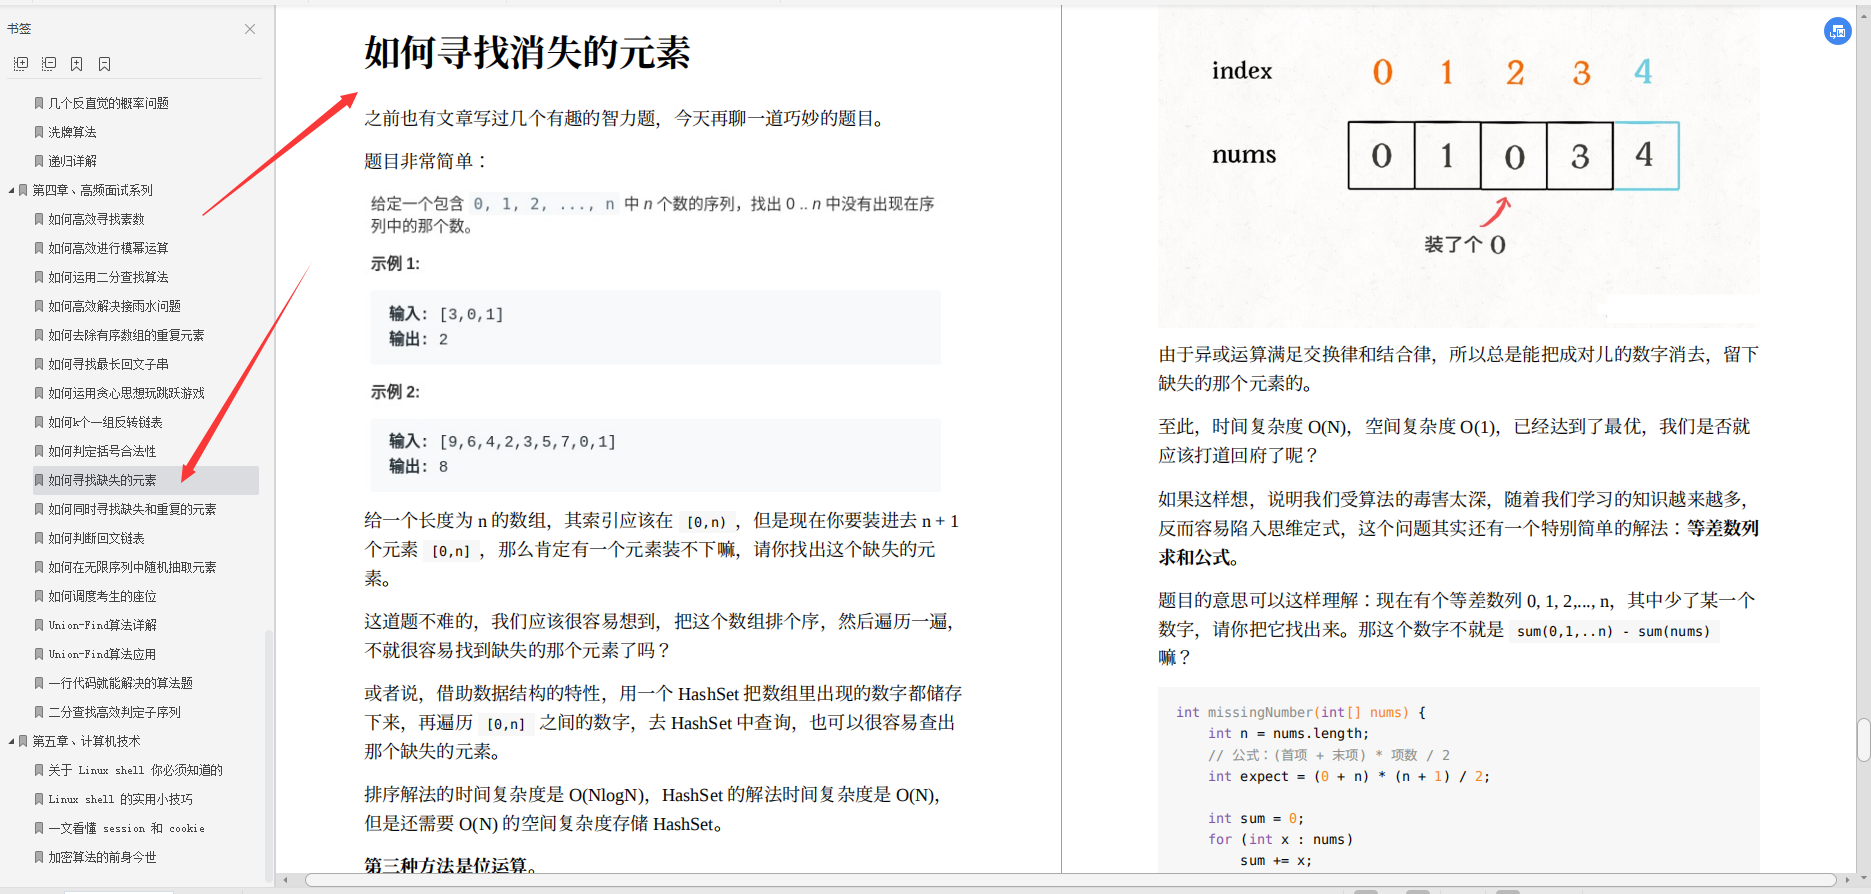Screen dimensions: 1871x894
Task: Open 如何运用二分查找算法 bookmark
Action: pos(108,277)
